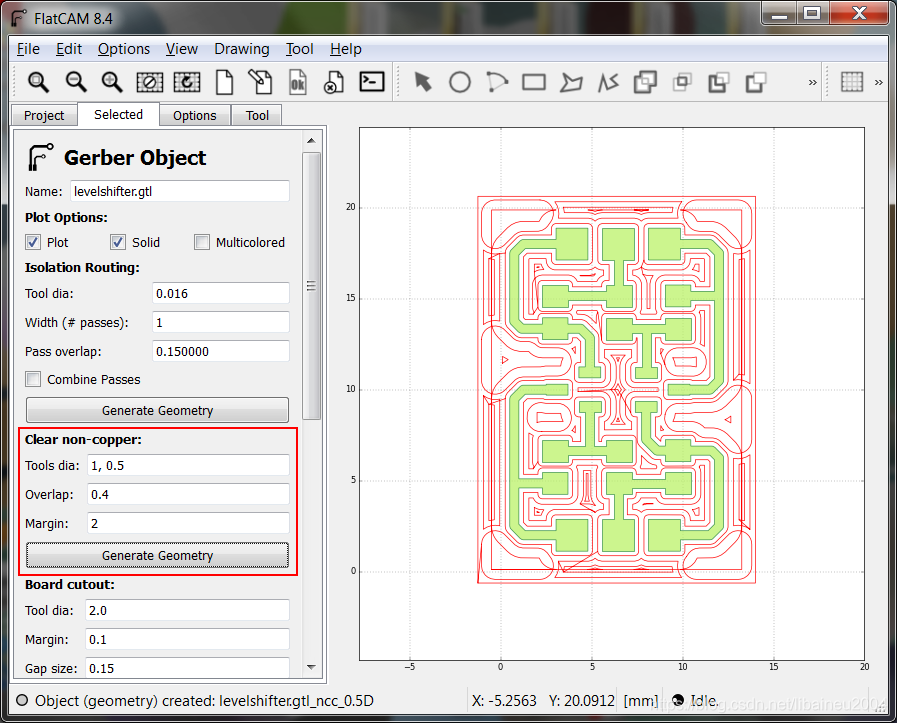Enable the Combine Passes checkbox
Screen dimensions: 897x723
(33, 379)
